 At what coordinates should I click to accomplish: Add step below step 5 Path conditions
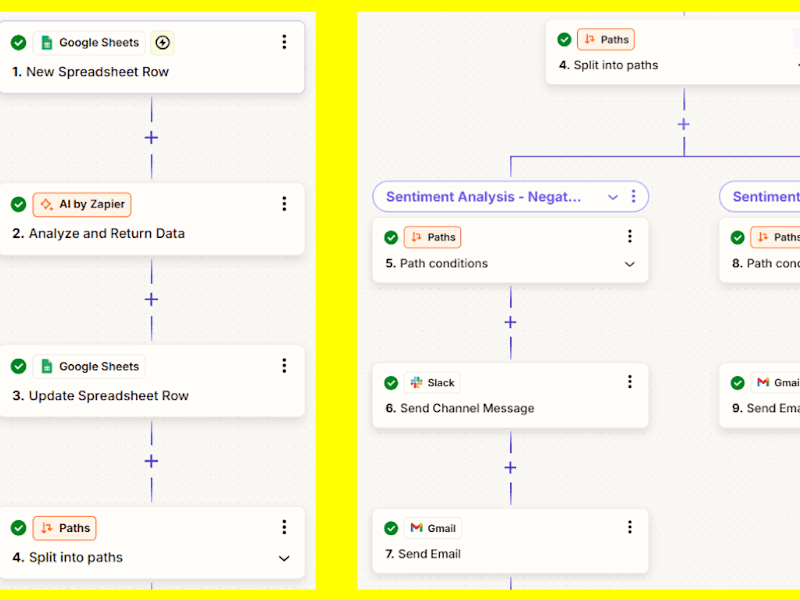(510, 322)
